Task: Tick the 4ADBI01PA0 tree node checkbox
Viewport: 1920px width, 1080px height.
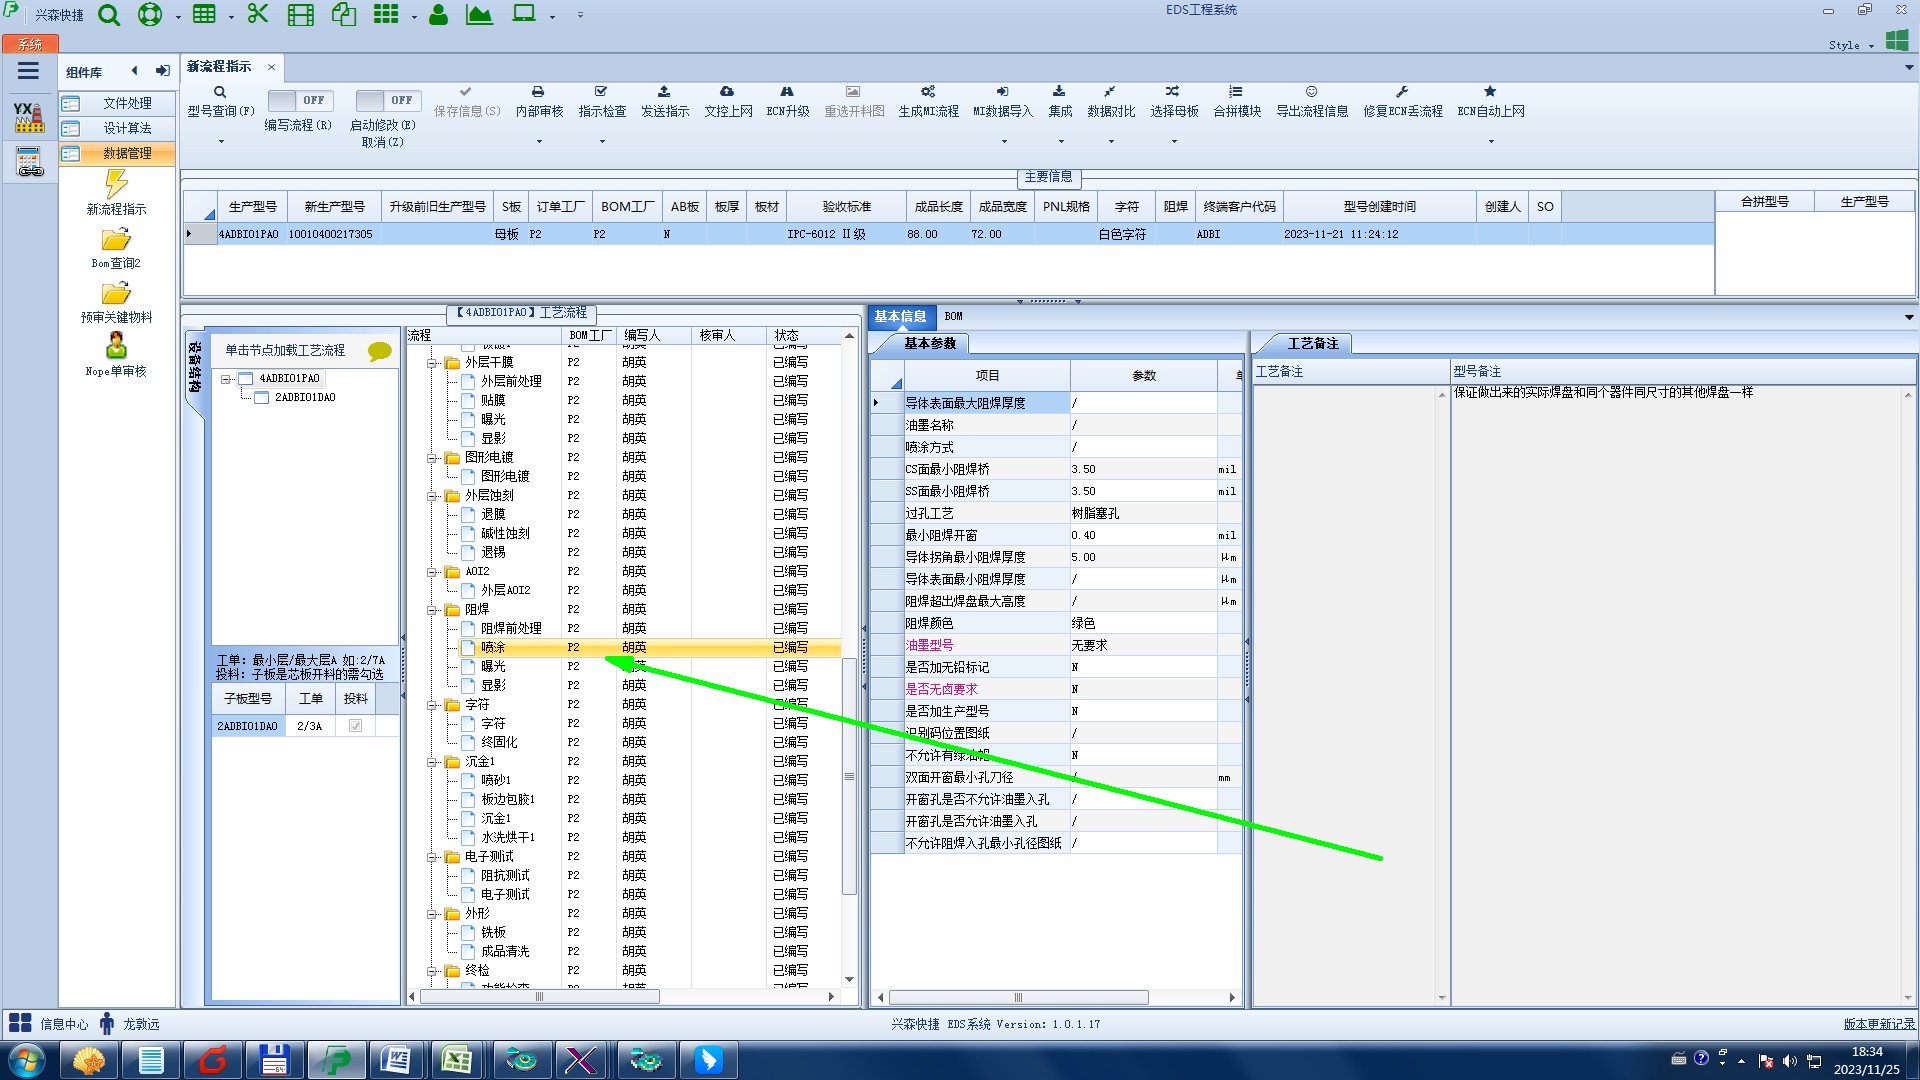Action: (x=246, y=379)
